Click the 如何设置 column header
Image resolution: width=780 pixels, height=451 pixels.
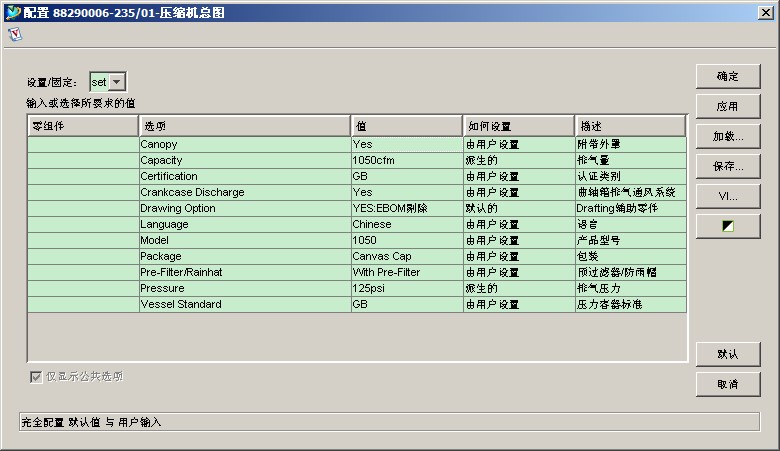click(x=518, y=126)
